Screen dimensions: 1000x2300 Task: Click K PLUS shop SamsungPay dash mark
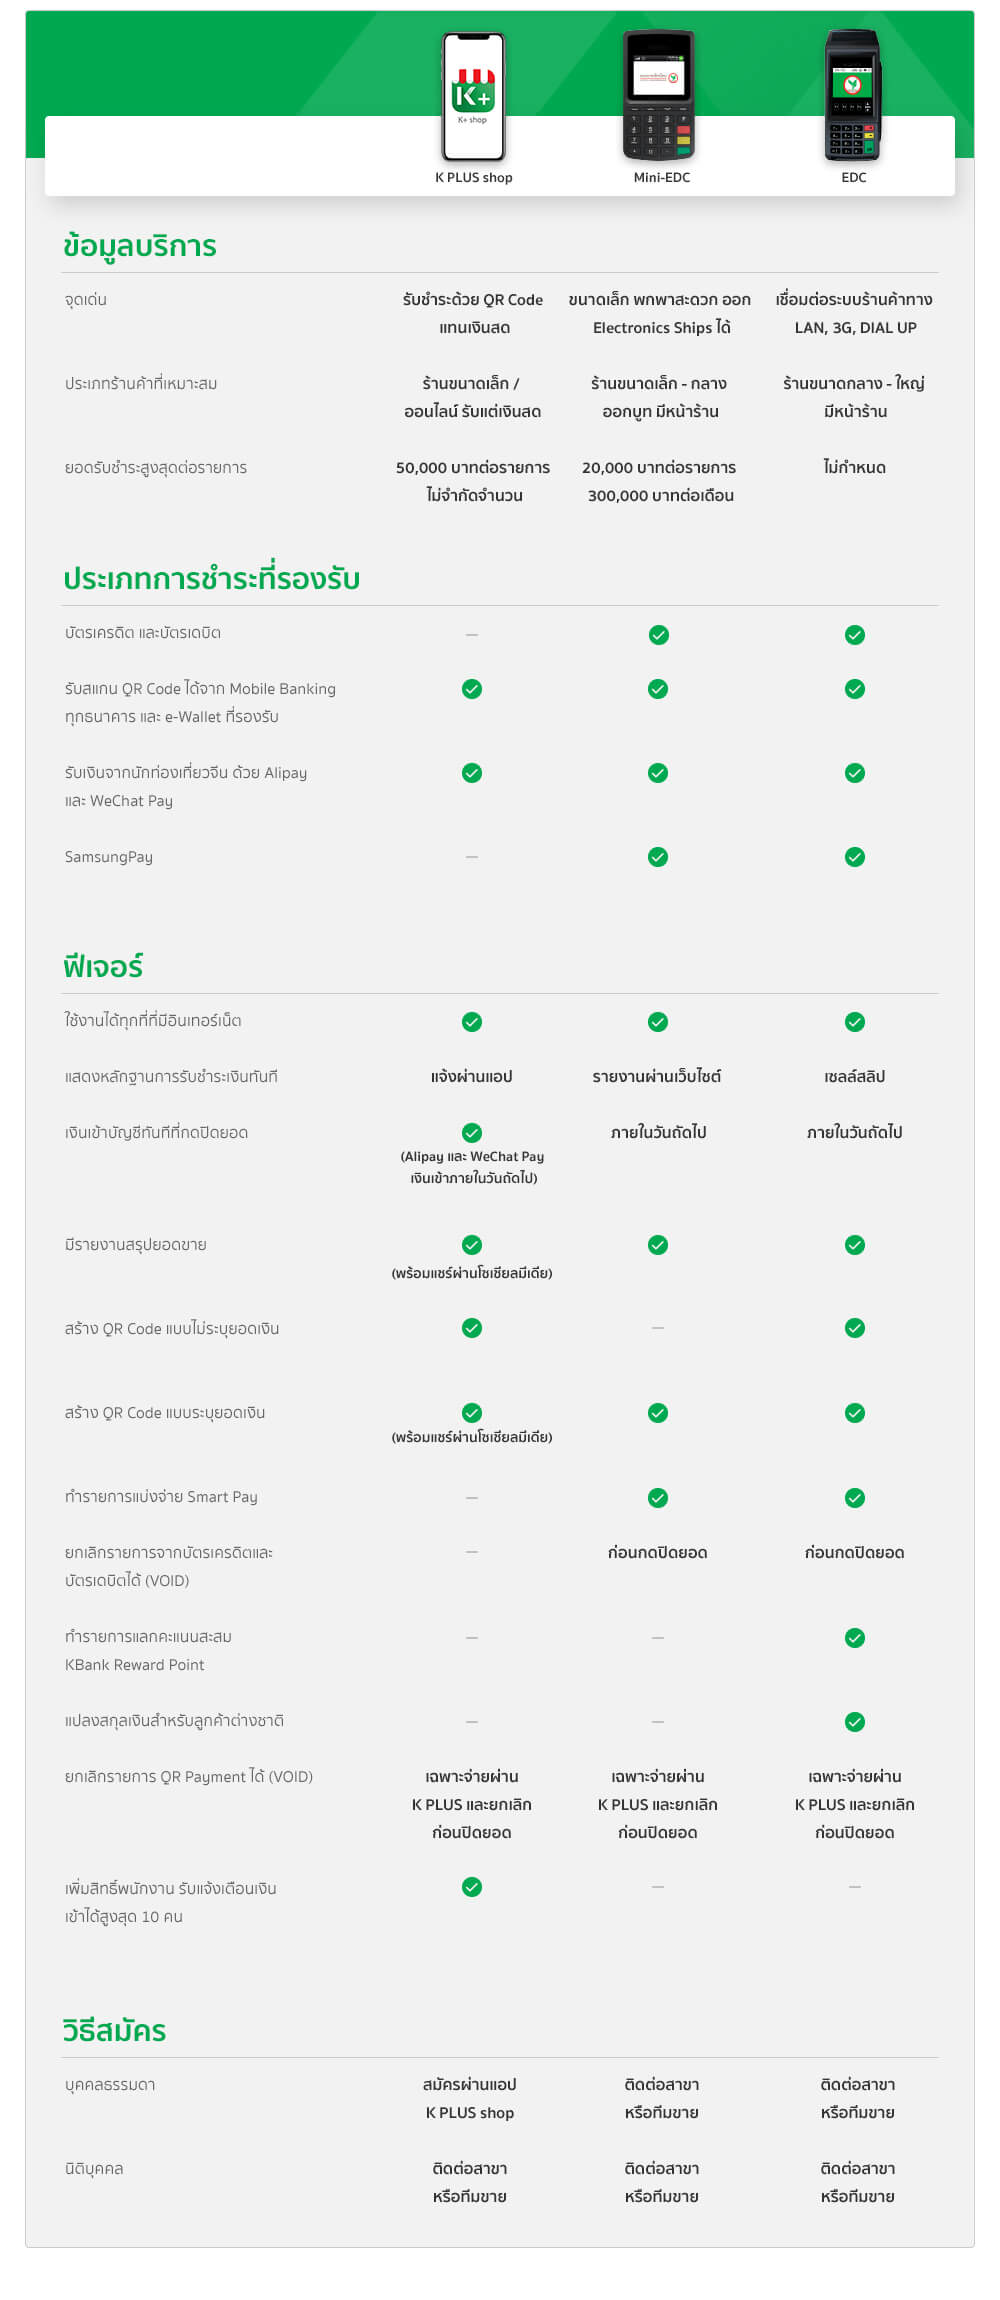point(472,857)
